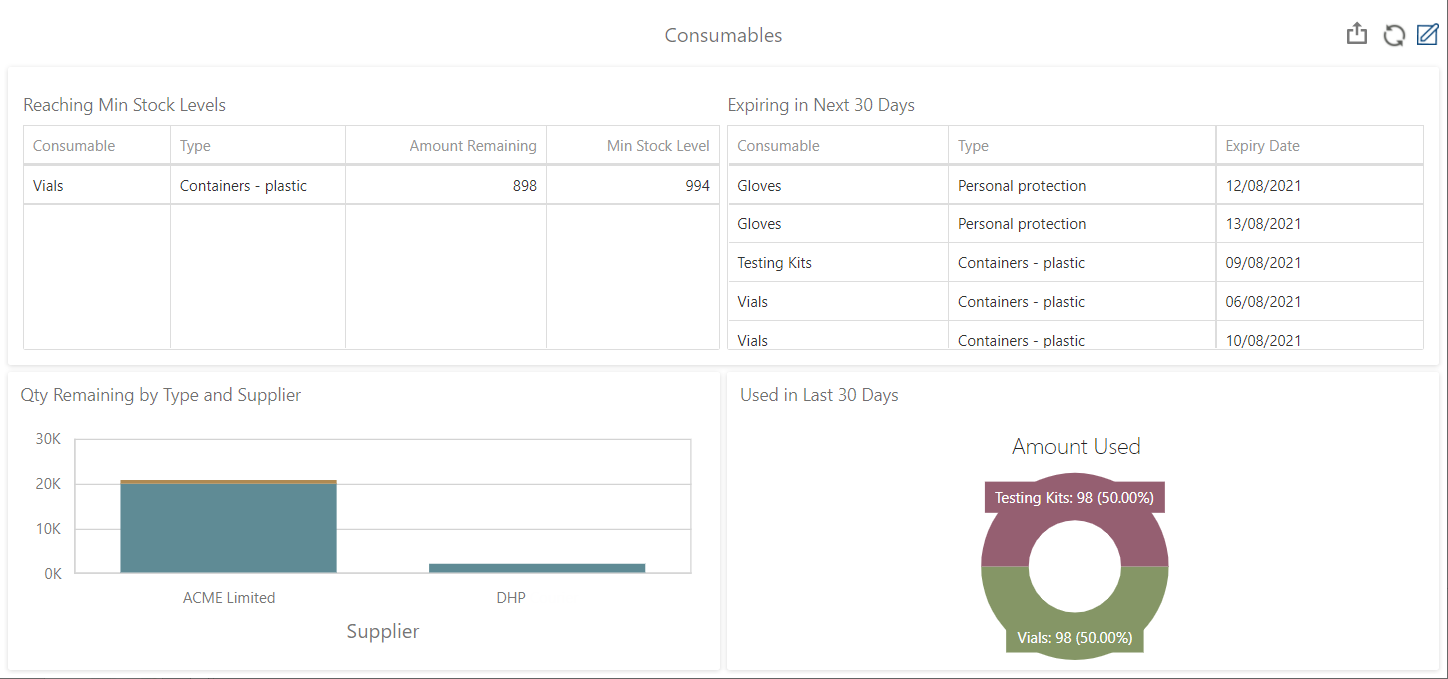Click the Vials: 98 (50.00%) label

coord(1074,638)
